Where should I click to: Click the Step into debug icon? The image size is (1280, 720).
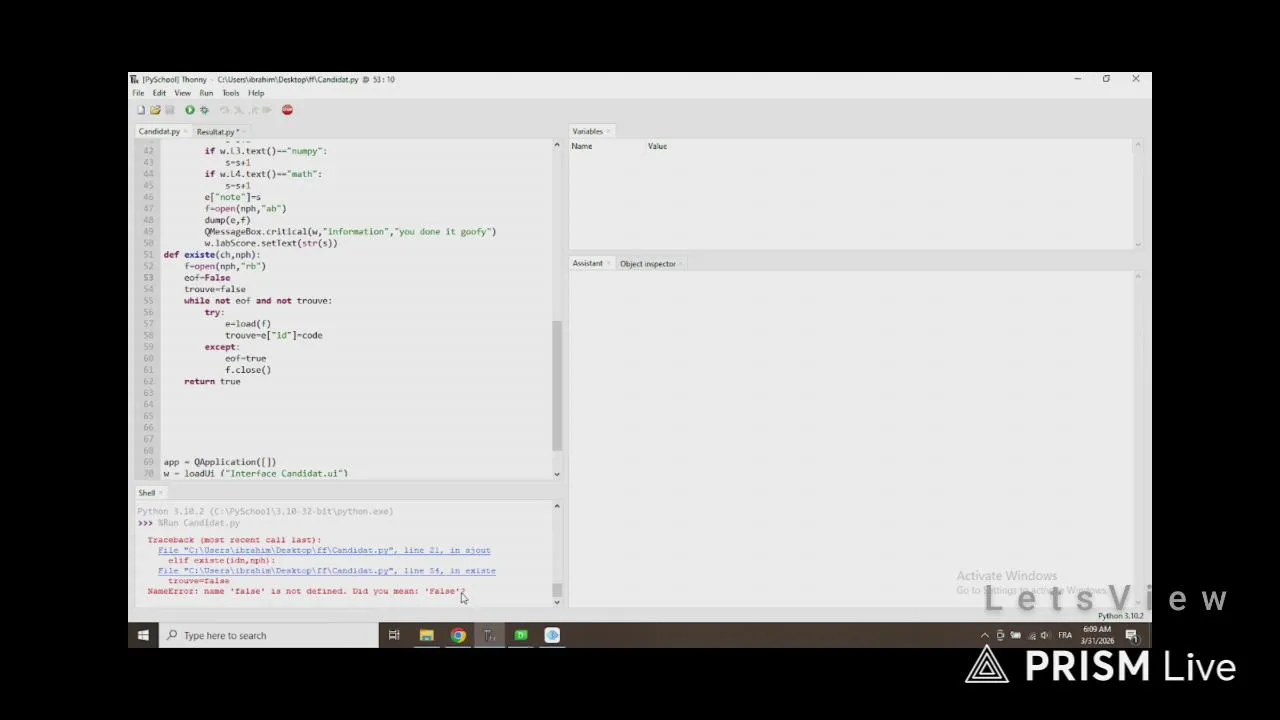[x=238, y=110]
